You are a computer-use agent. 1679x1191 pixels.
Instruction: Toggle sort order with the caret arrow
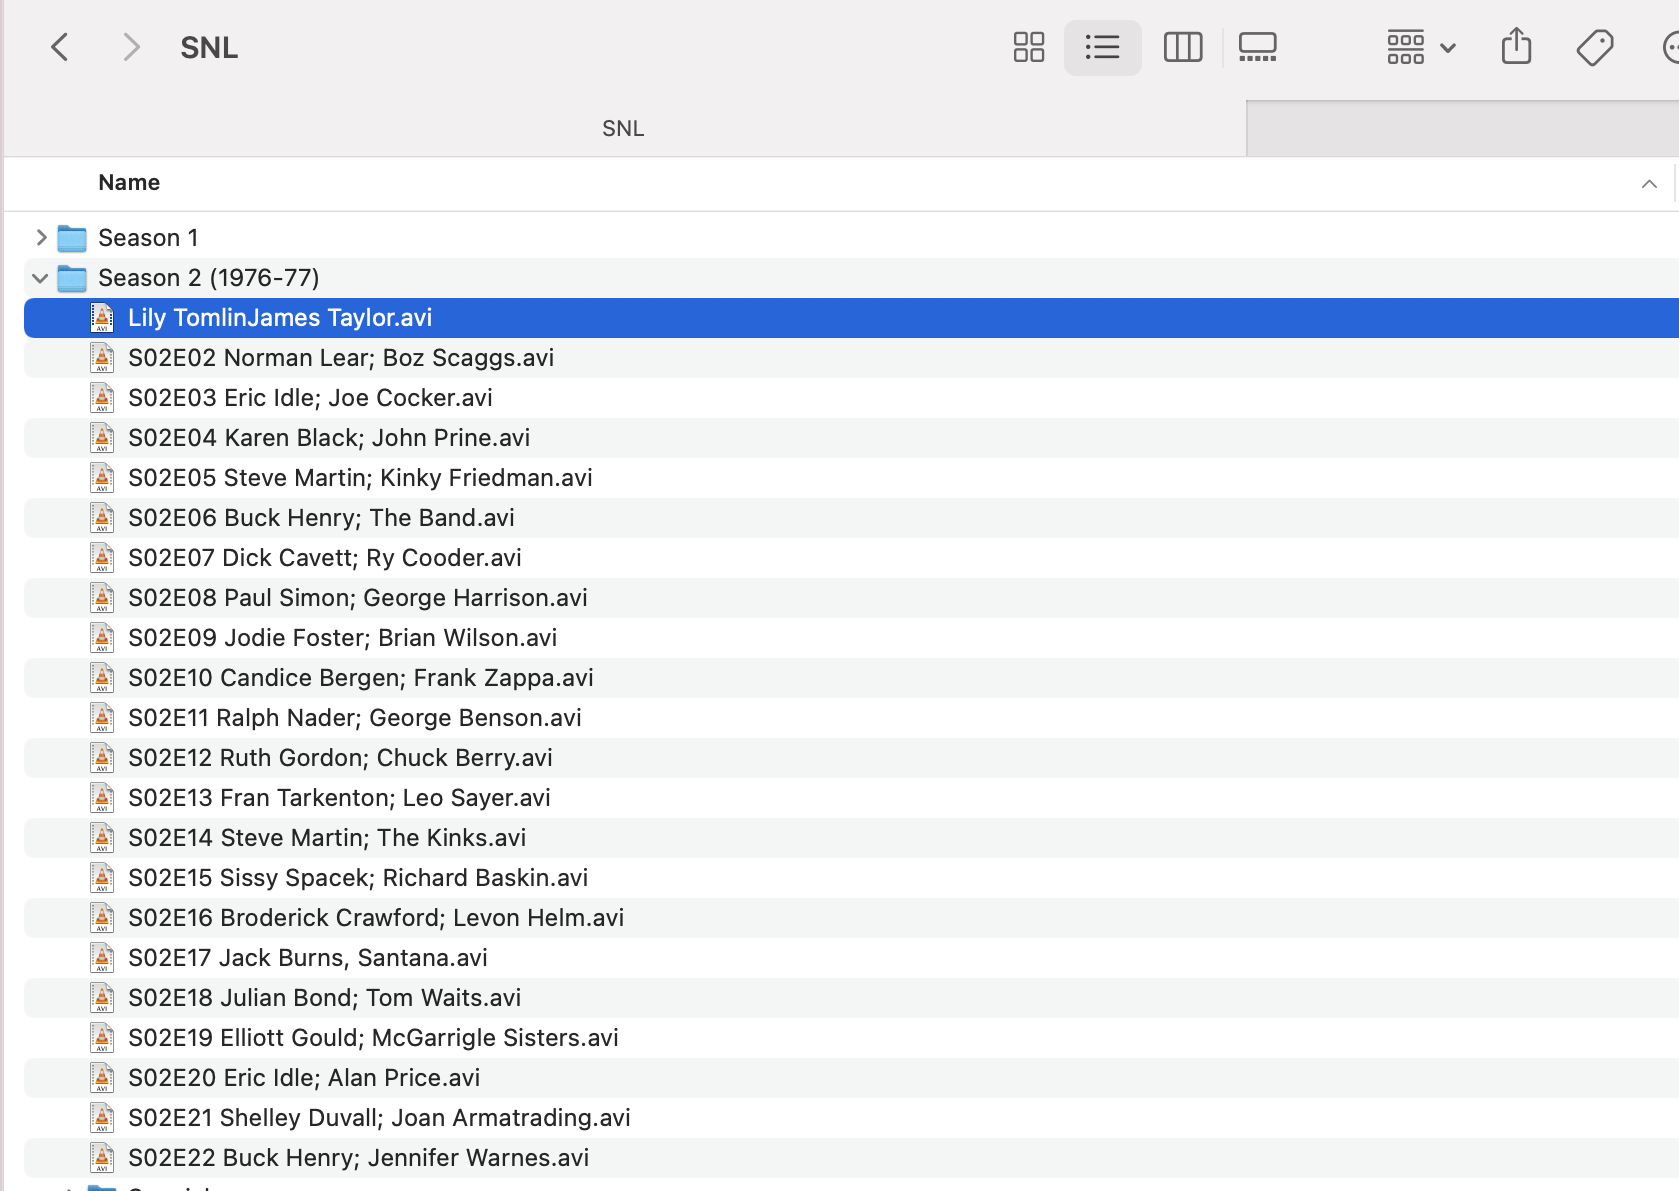(1649, 184)
